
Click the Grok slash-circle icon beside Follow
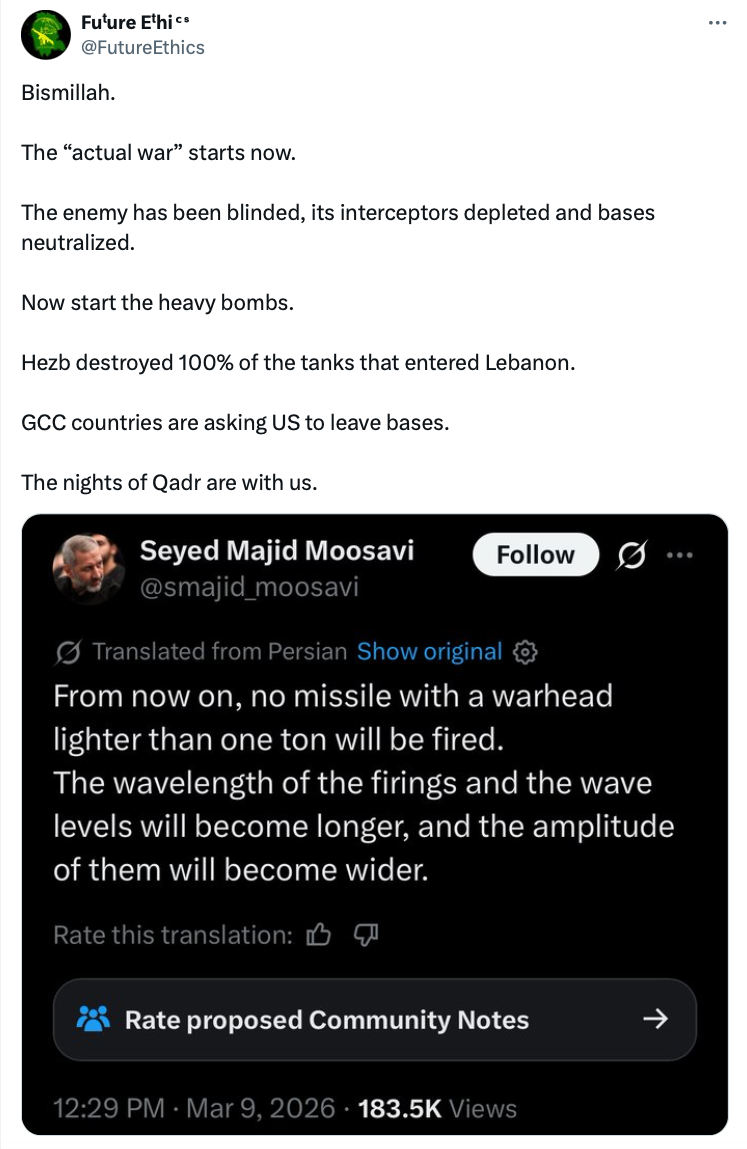pos(631,555)
